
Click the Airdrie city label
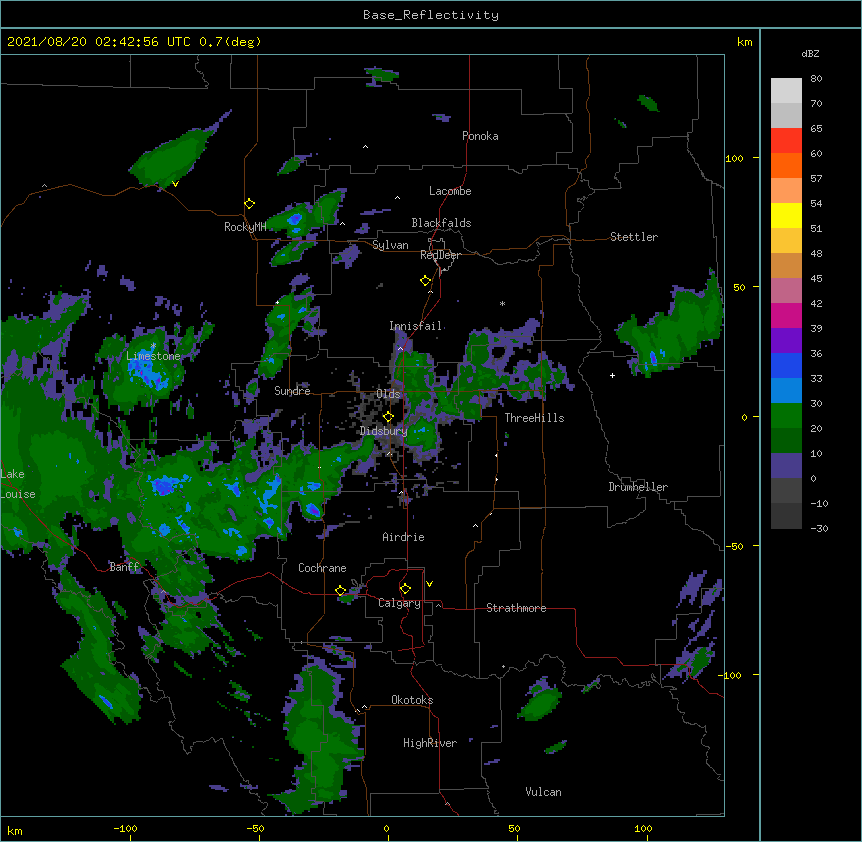pyautogui.click(x=404, y=537)
